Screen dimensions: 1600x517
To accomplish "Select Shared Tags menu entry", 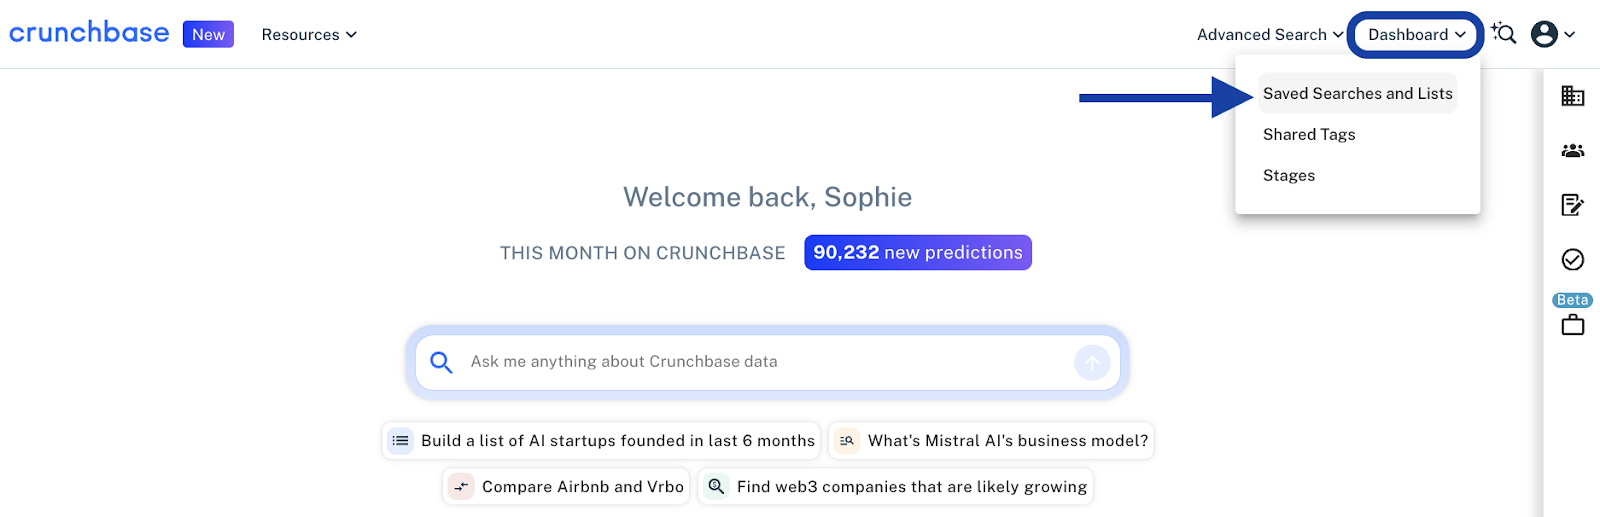I will 1309,134.
